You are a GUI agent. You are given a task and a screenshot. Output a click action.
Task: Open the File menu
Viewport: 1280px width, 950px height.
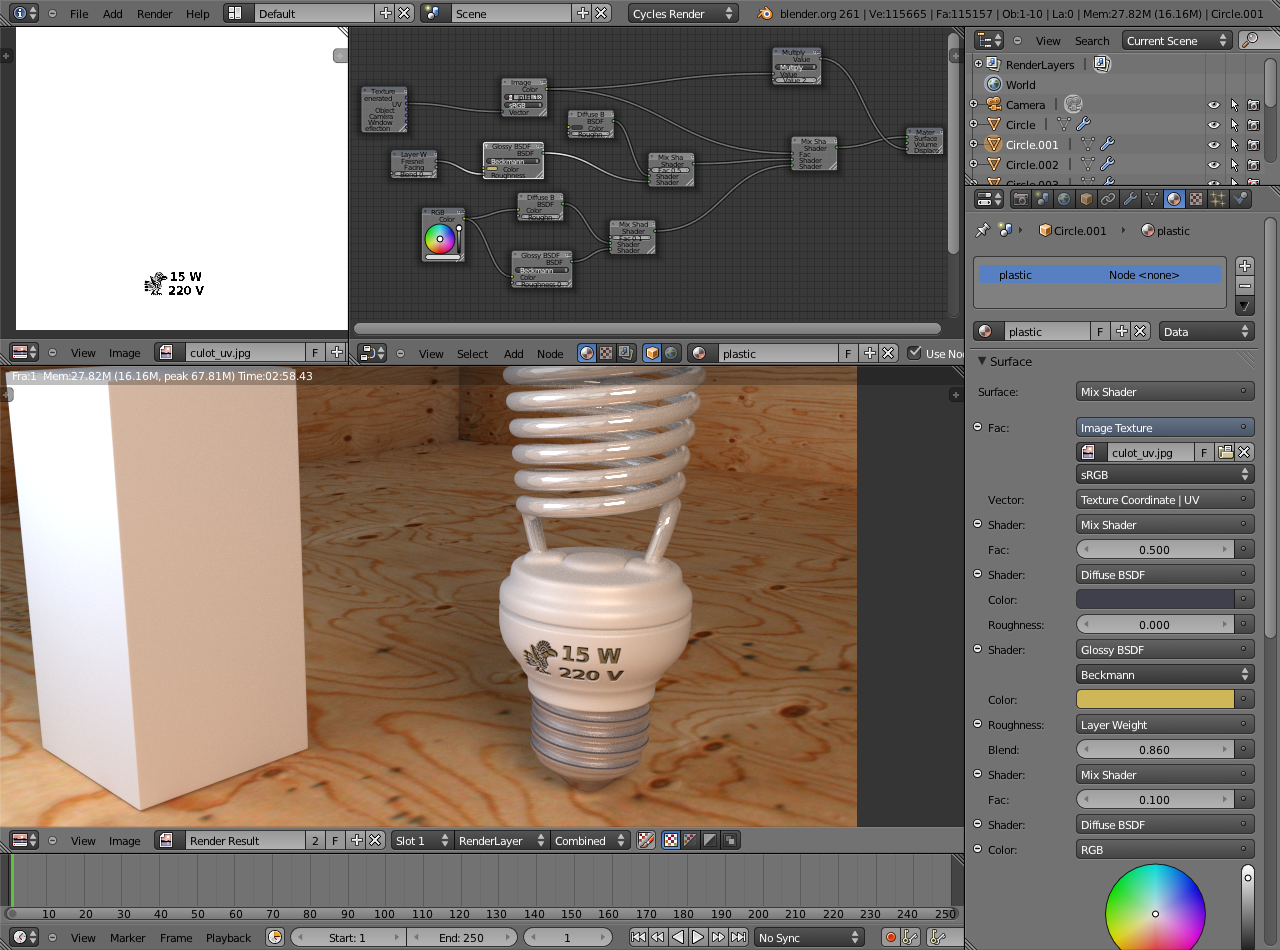coord(79,14)
